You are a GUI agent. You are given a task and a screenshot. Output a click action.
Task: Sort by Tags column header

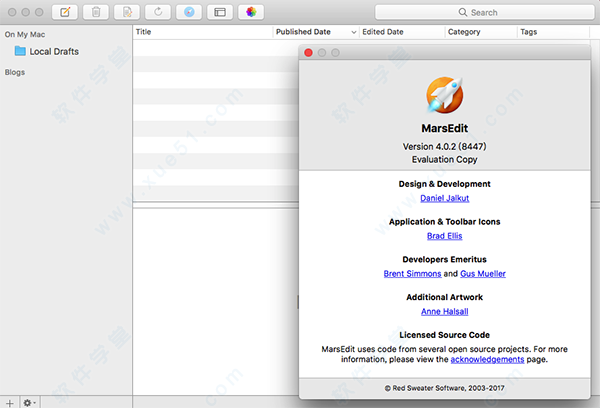pos(553,32)
